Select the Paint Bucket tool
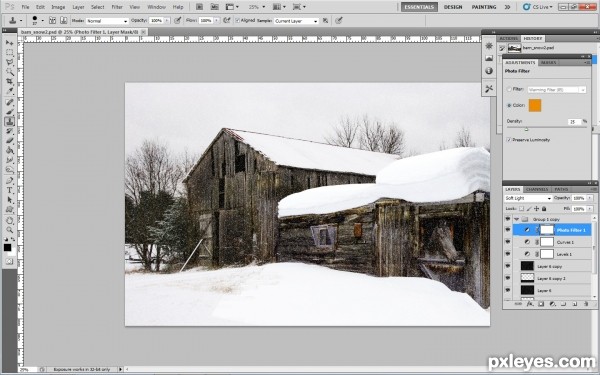 (9, 150)
